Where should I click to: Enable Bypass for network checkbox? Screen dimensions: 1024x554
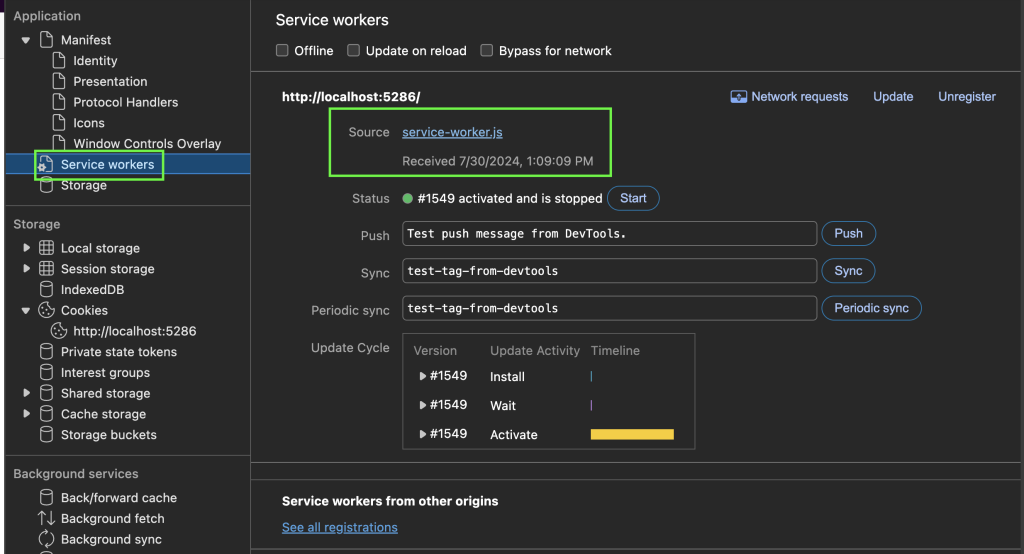tap(487, 50)
